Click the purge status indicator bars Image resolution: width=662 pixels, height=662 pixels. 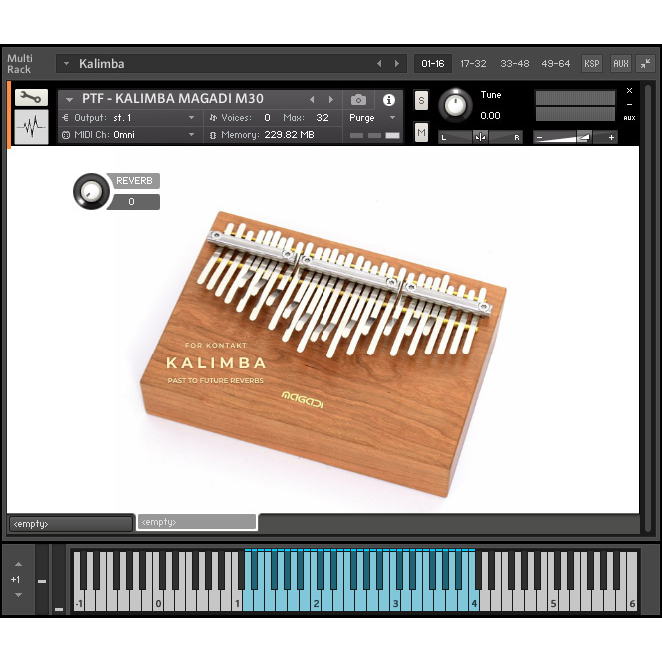(374, 136)
